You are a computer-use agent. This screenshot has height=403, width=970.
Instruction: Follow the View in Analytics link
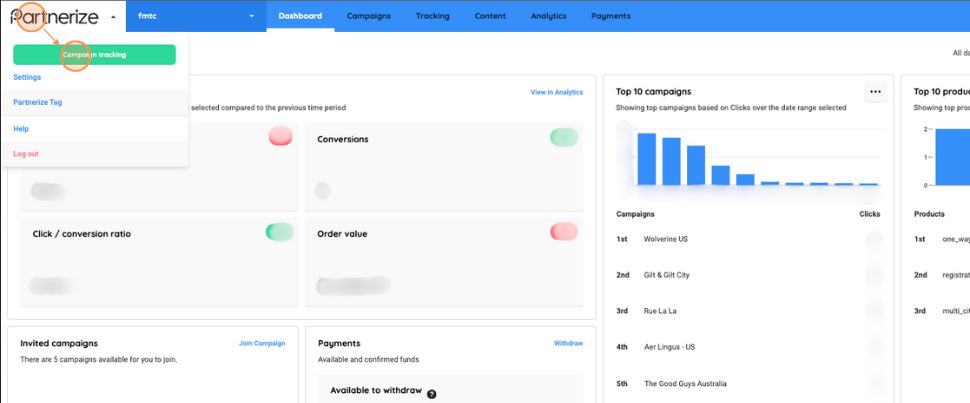[x=556, y=92]
